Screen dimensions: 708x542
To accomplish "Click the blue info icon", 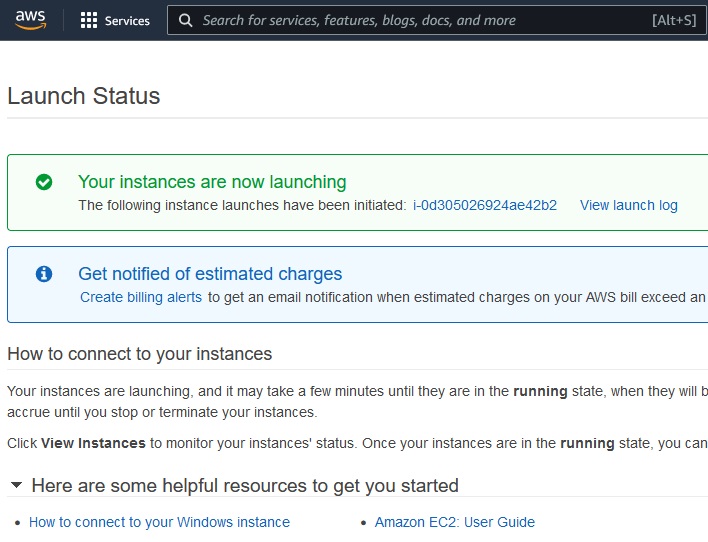I will (x=44, y=274).
